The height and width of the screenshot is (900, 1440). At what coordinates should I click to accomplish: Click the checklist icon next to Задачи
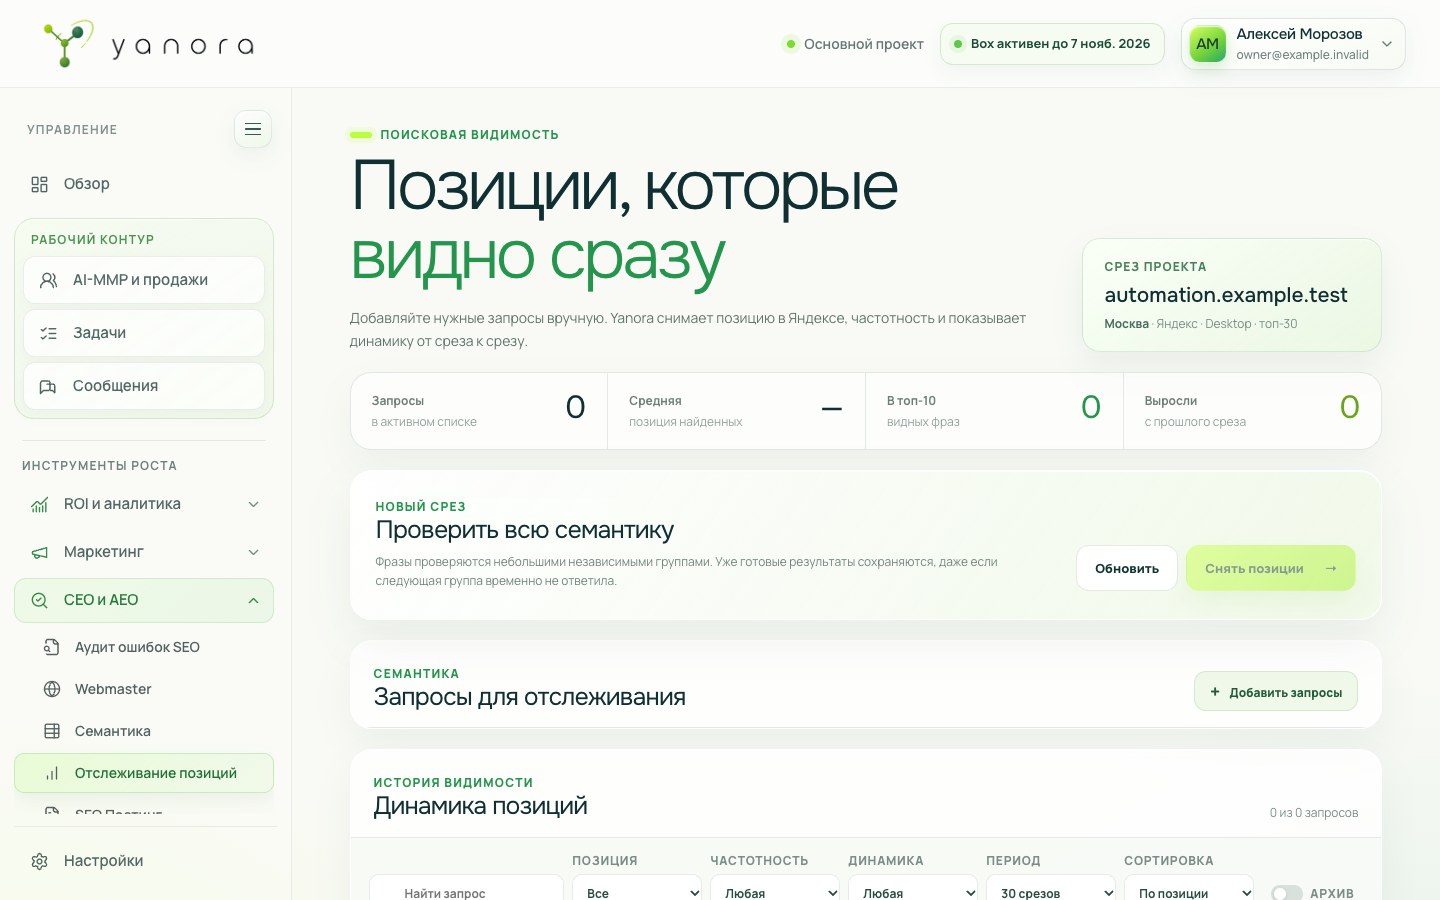pos(48,333)
